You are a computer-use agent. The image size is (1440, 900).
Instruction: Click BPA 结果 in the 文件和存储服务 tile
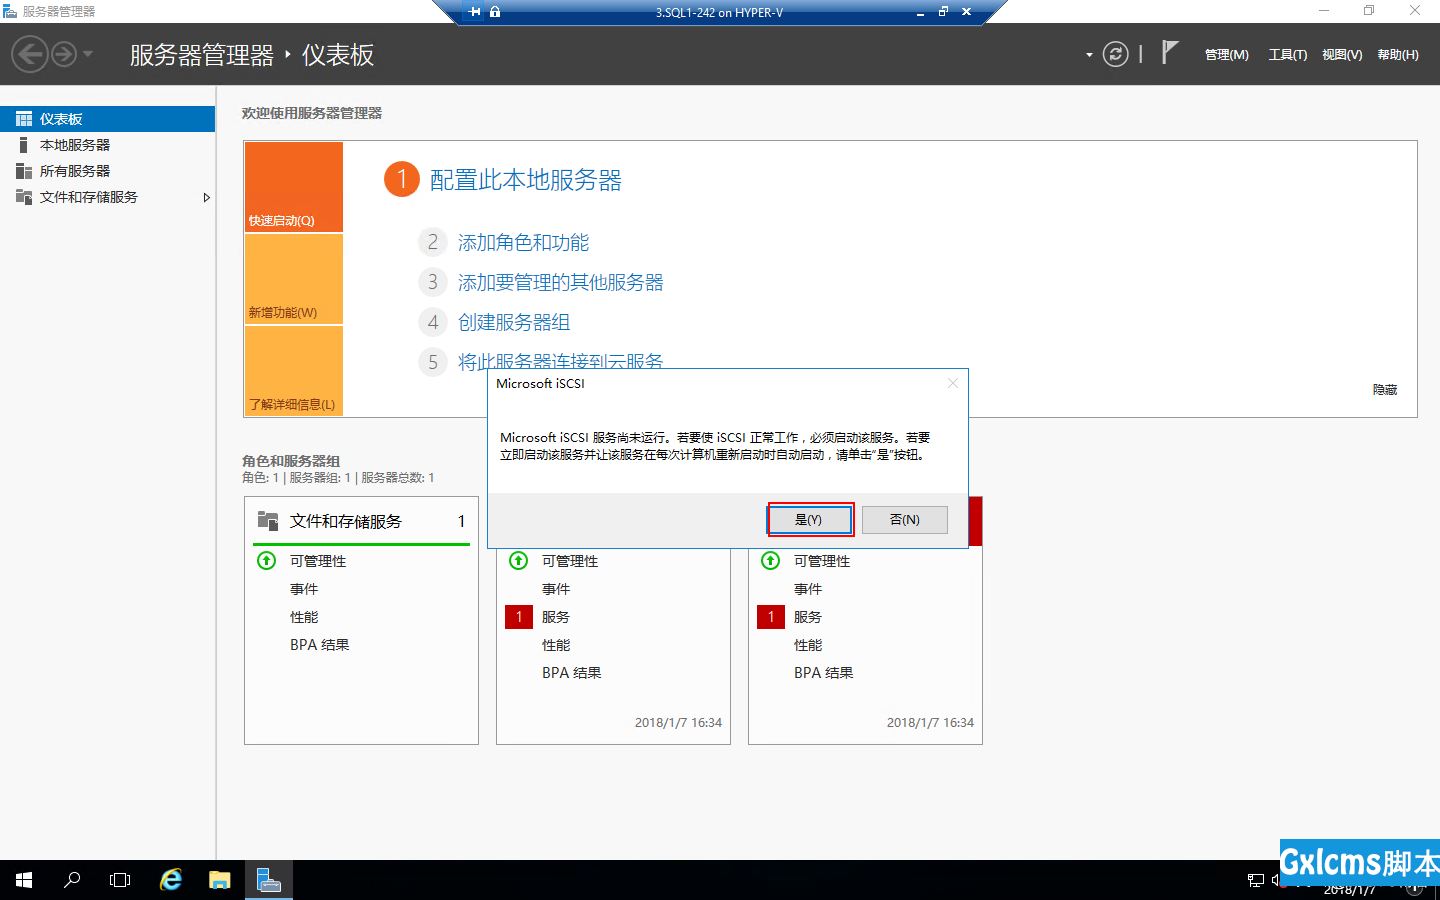point(320,645)
